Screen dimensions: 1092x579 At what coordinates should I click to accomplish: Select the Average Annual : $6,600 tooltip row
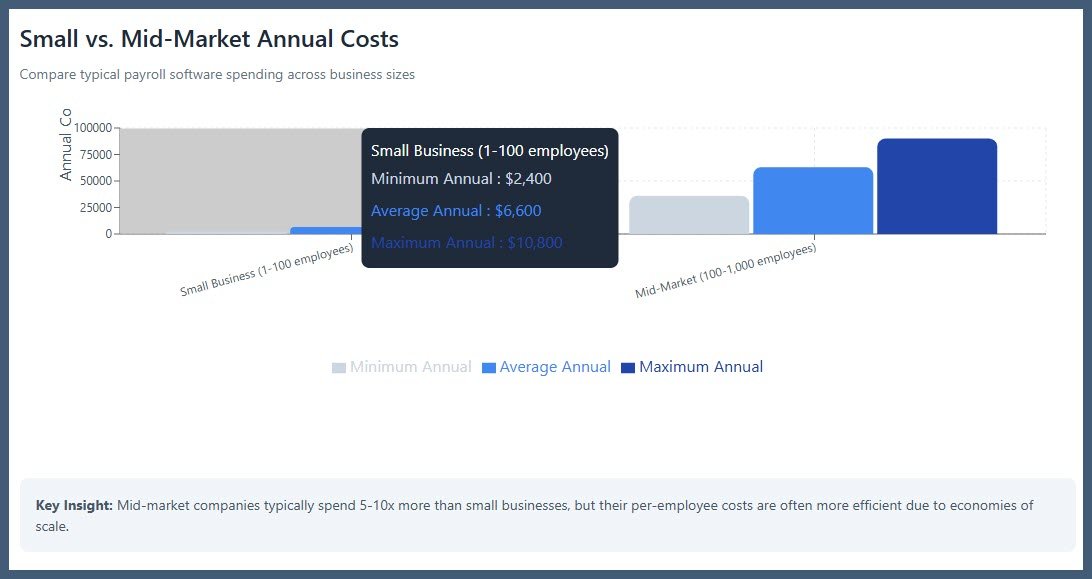[x=455, y=211]
